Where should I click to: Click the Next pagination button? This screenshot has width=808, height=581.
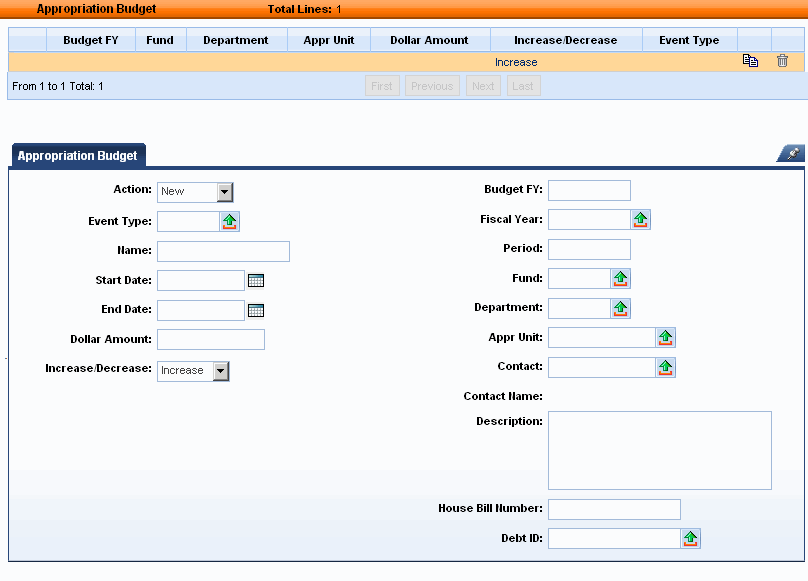click(x=483, y=86)
